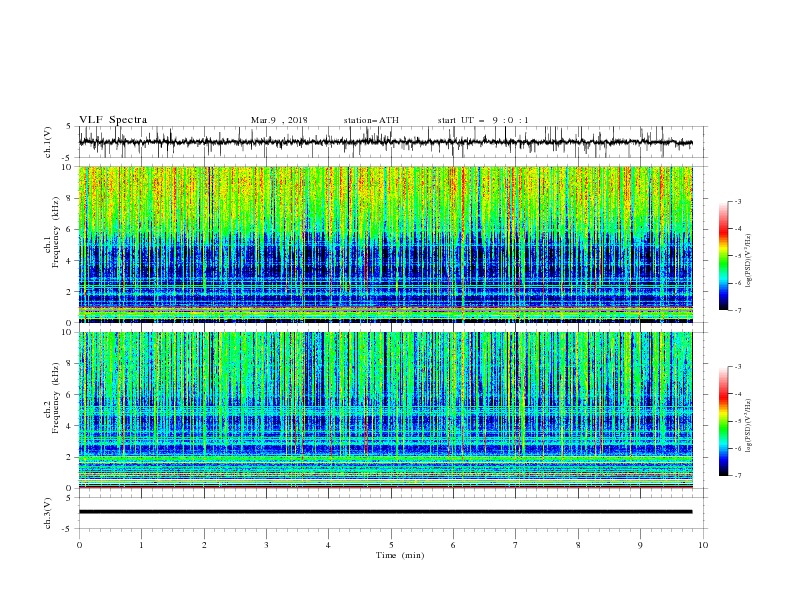Screen dimensions: 792x612
Task: Click the 'Time (min)' axis title
Action: tap(400, 555)
